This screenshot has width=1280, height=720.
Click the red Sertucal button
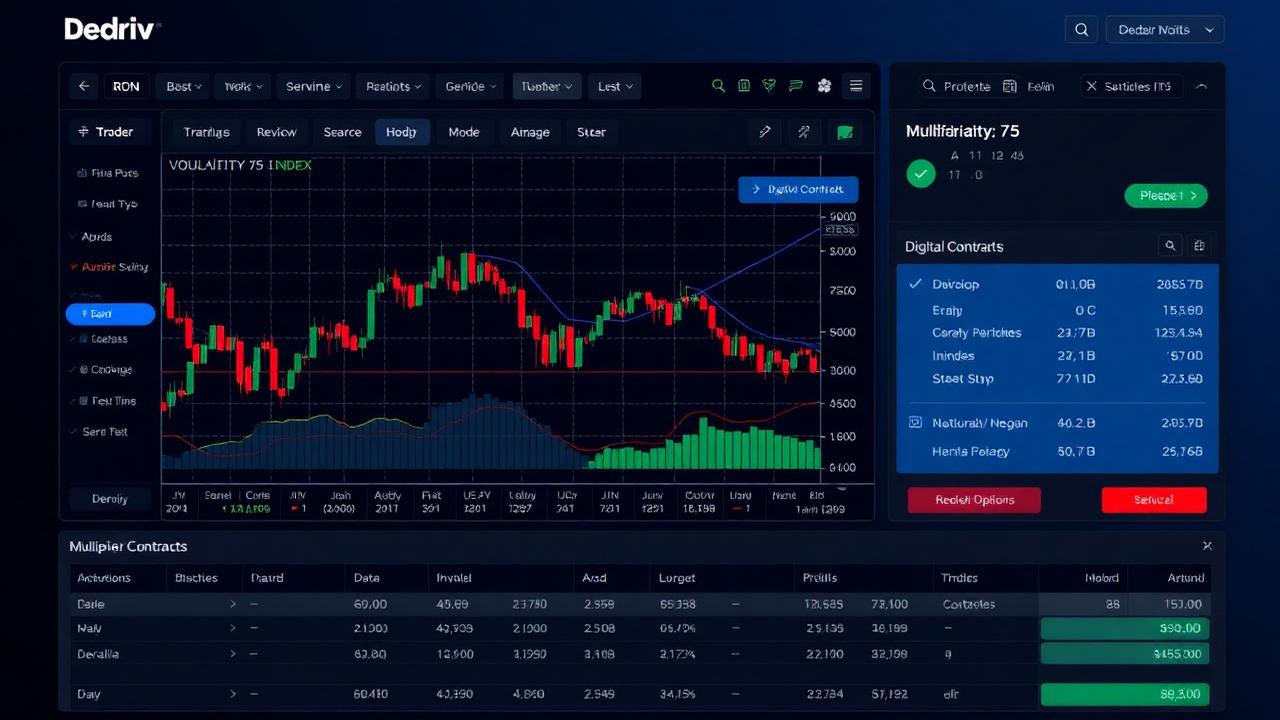[x=1154, y=500]
